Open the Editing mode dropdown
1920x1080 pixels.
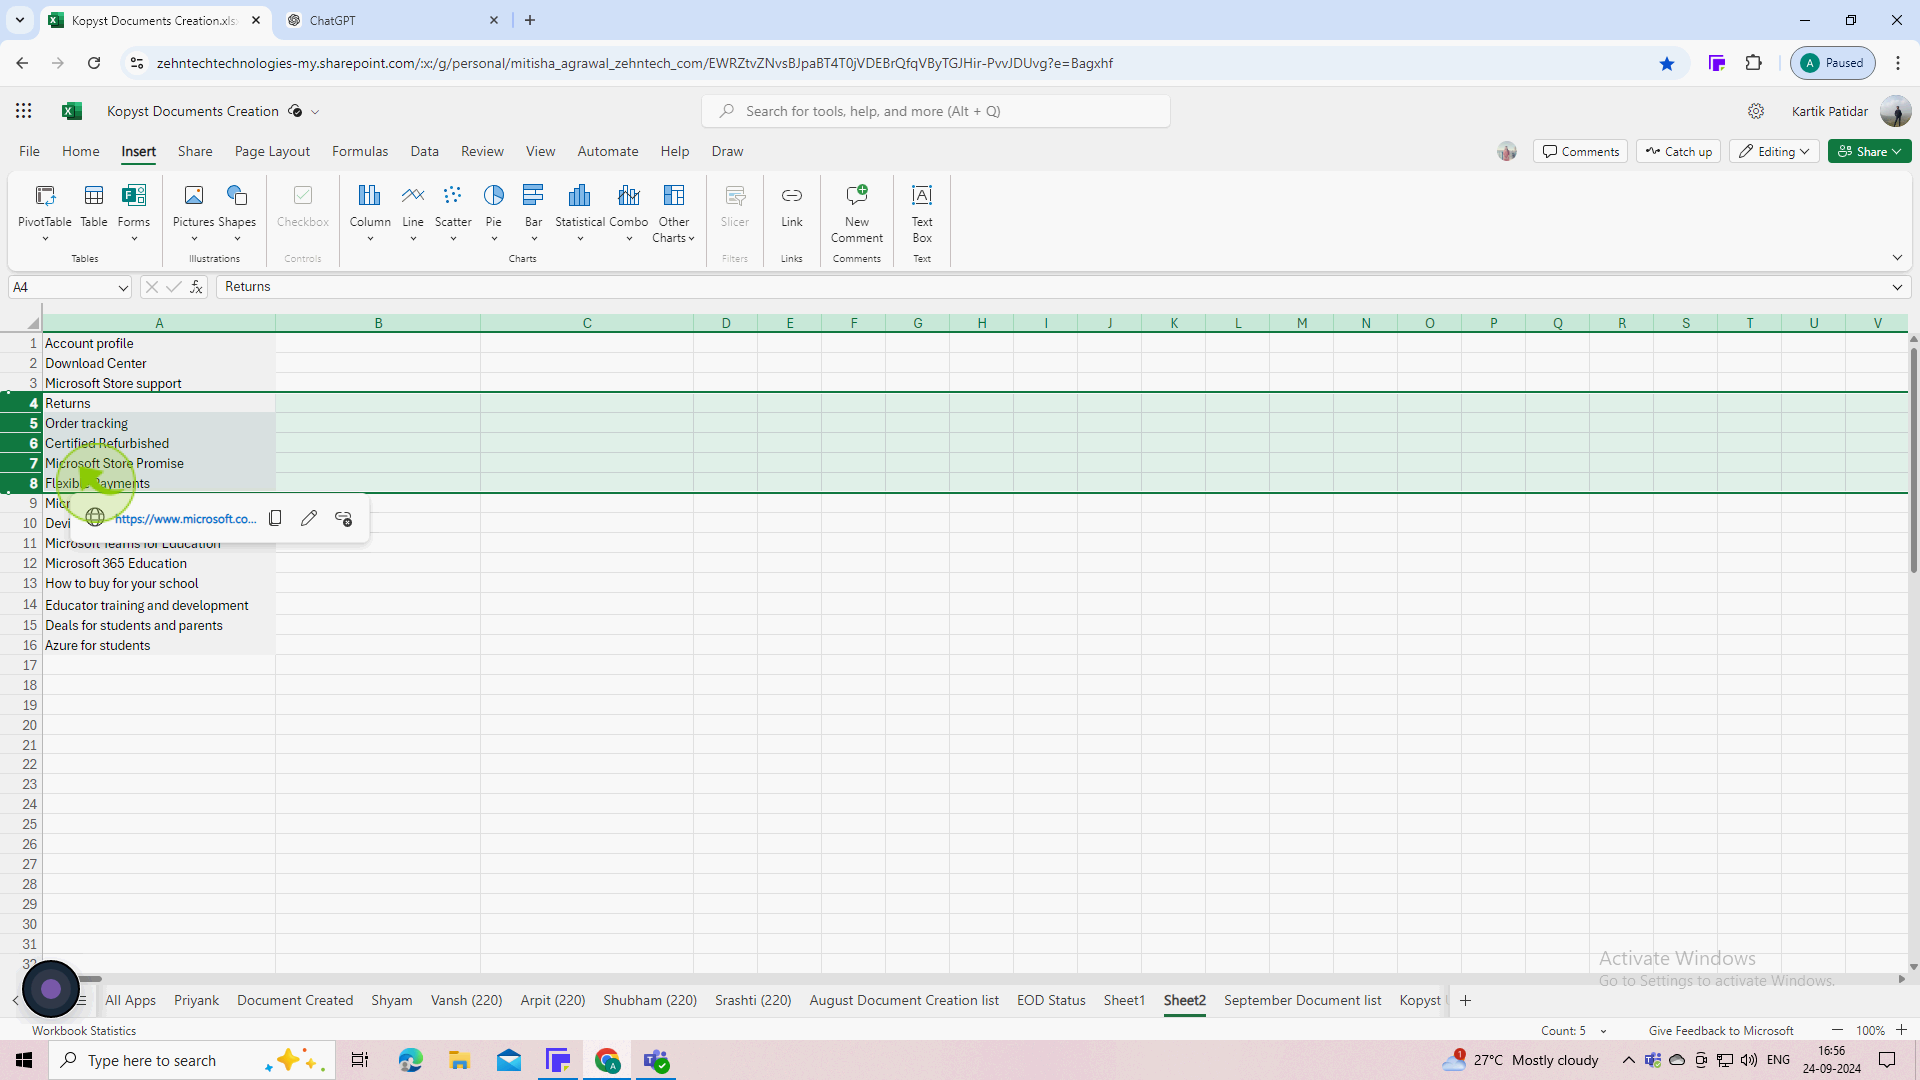click(1775, 151)
